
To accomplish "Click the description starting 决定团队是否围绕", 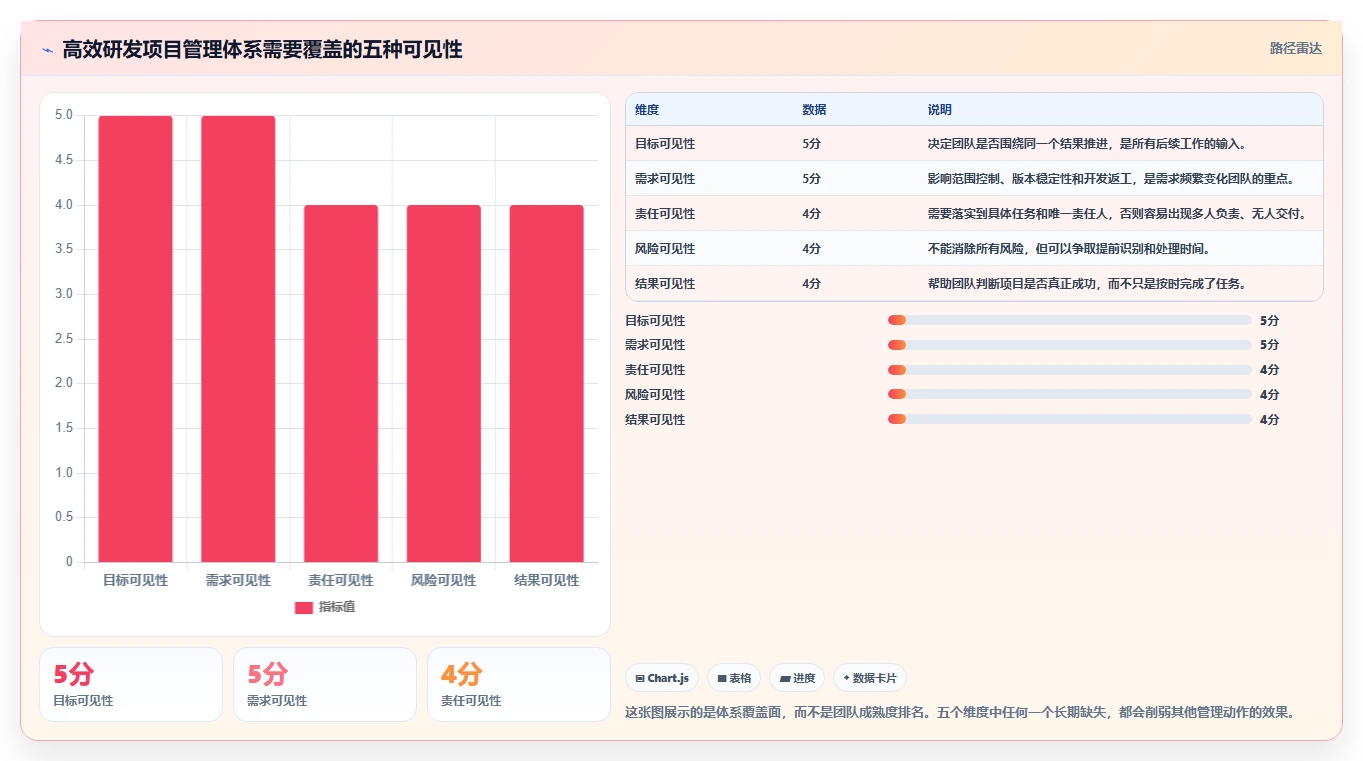I will click(1086, 144).
